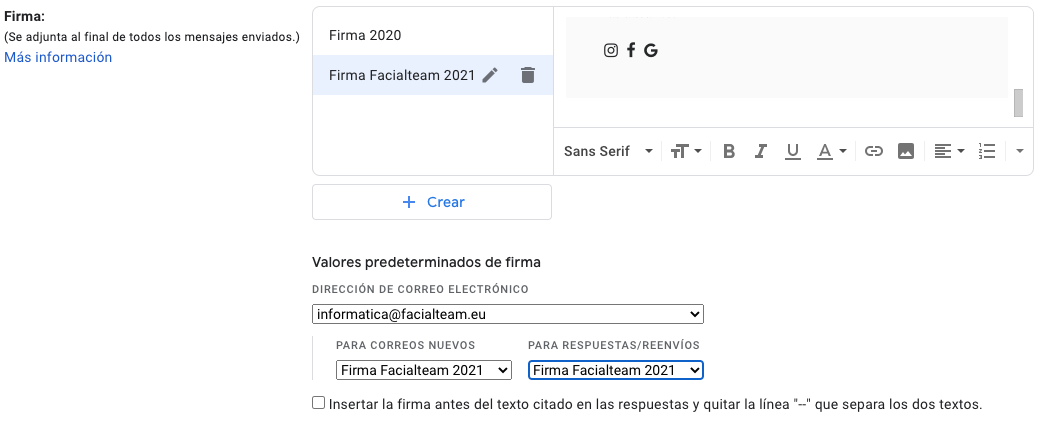Apply underline formatting in the signature editor

pos(793,151)
